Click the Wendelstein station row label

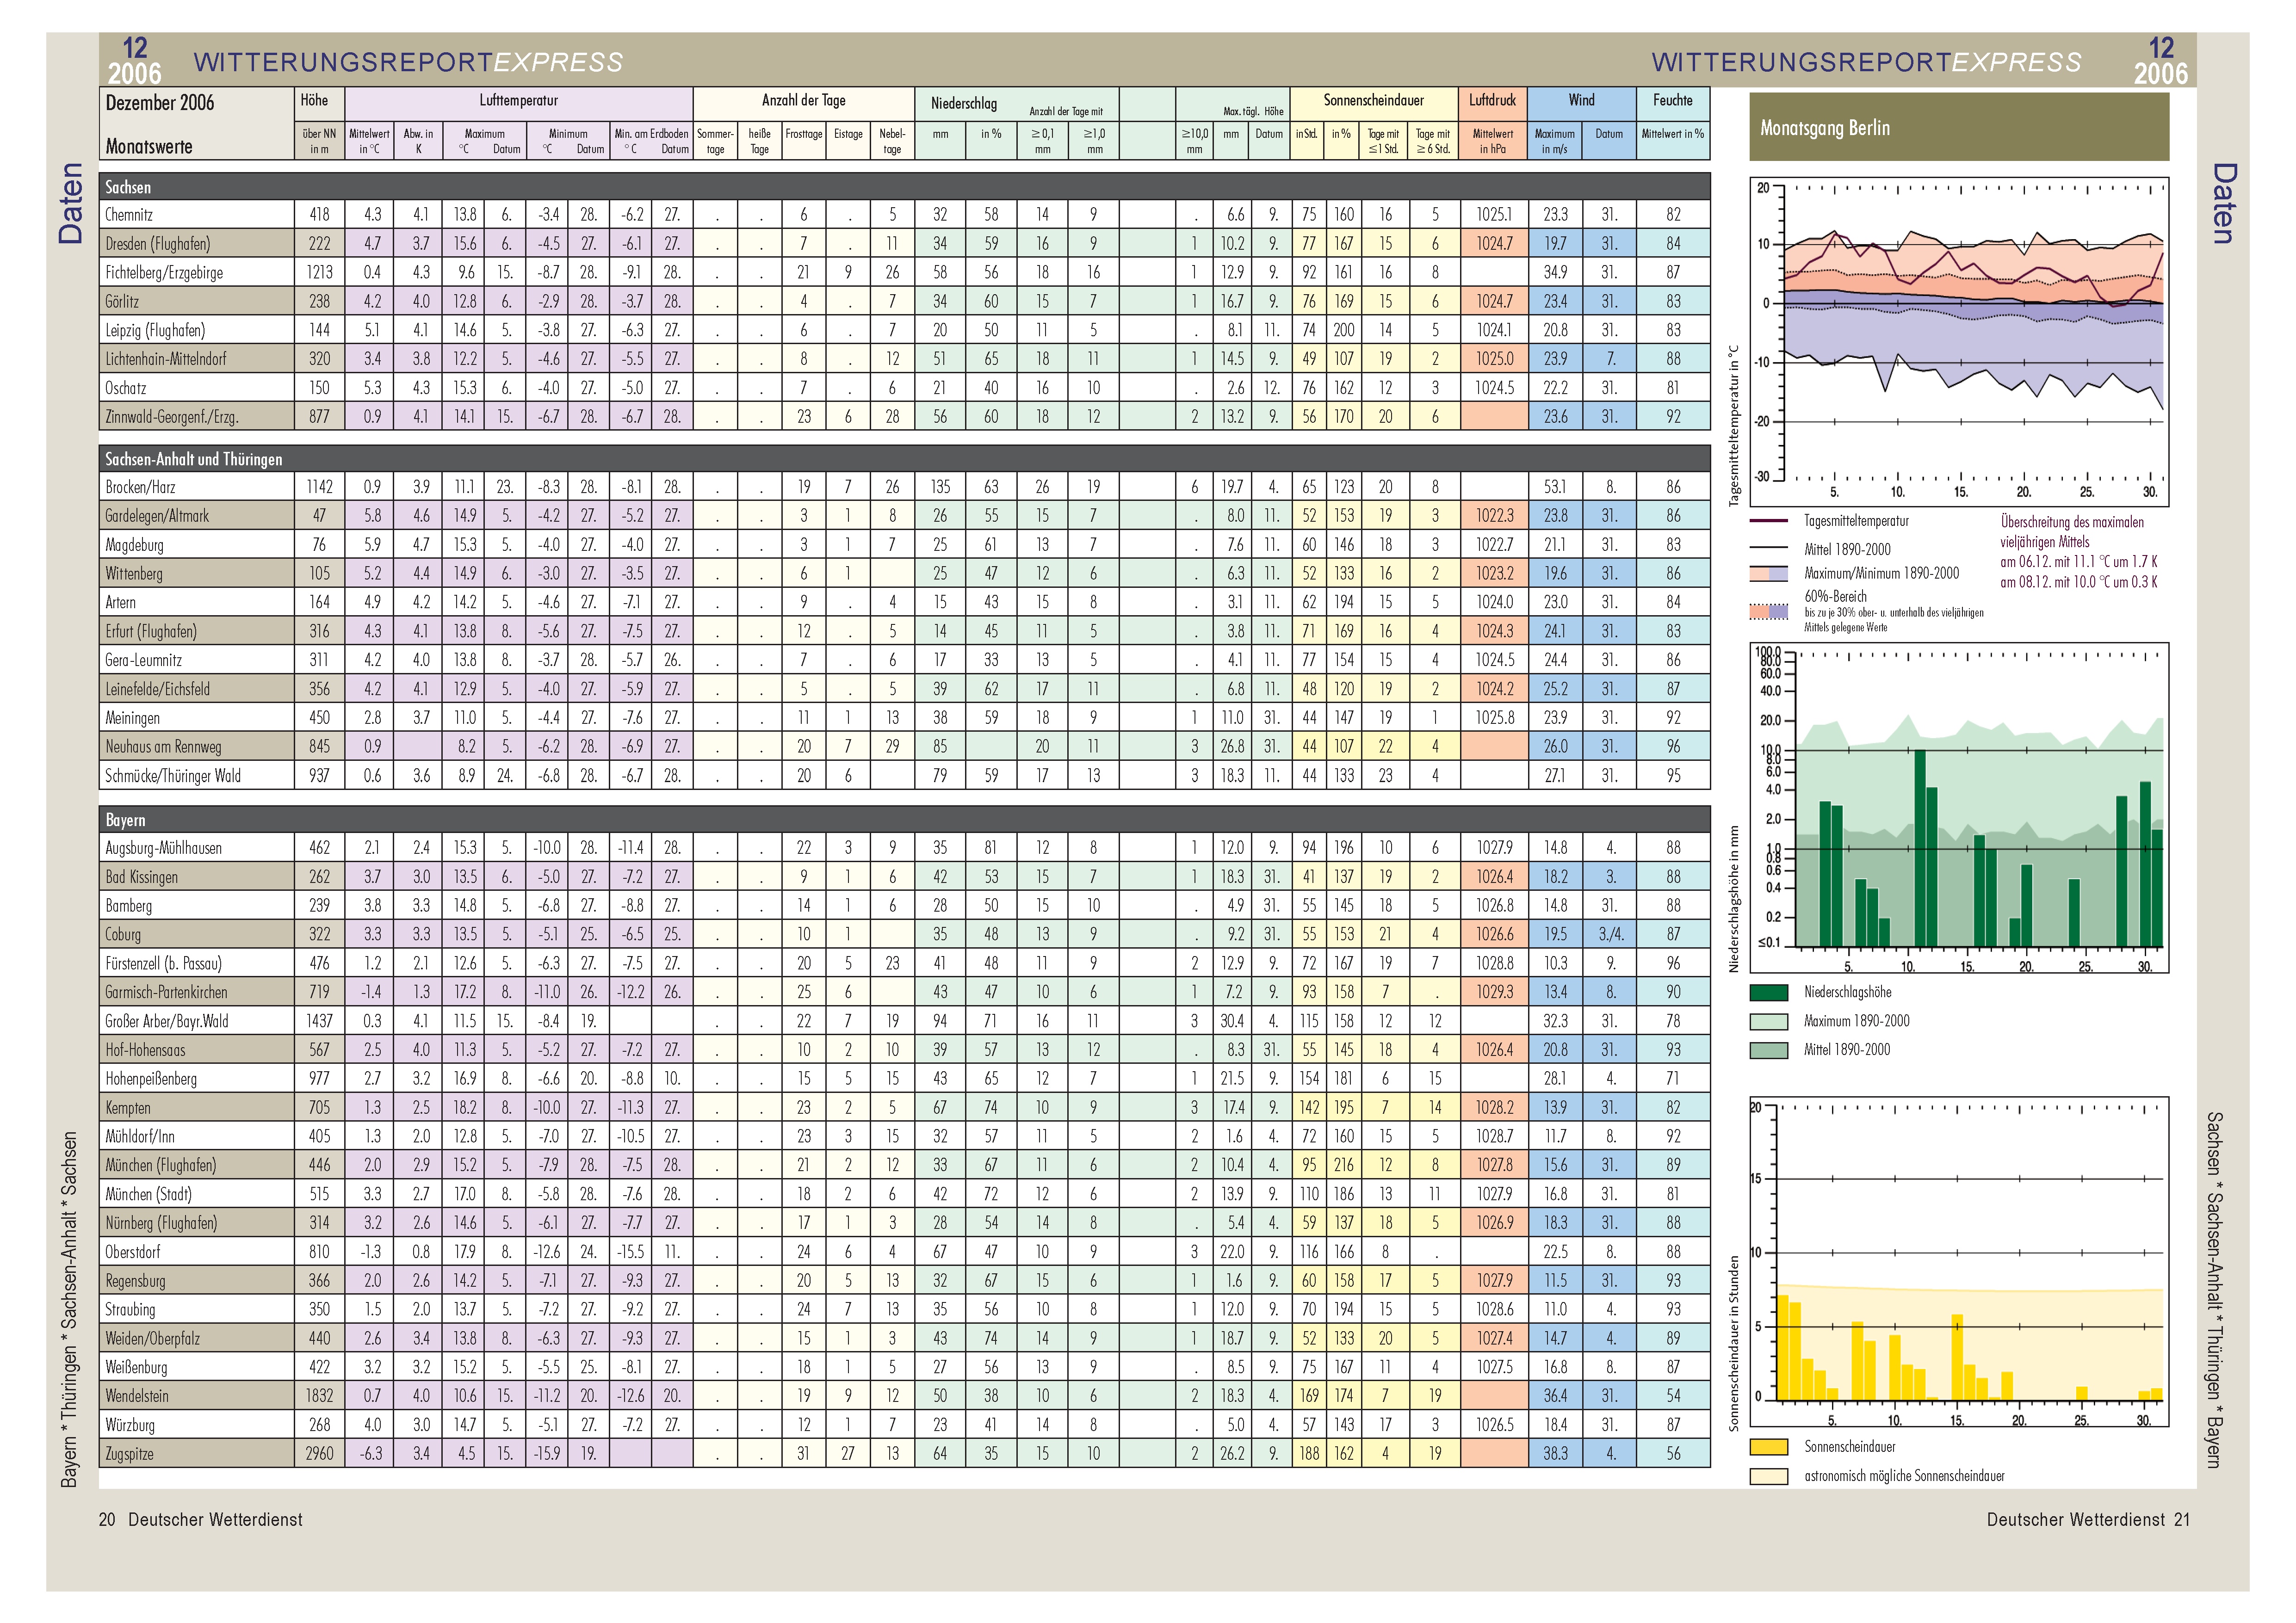pos(137,1396)
